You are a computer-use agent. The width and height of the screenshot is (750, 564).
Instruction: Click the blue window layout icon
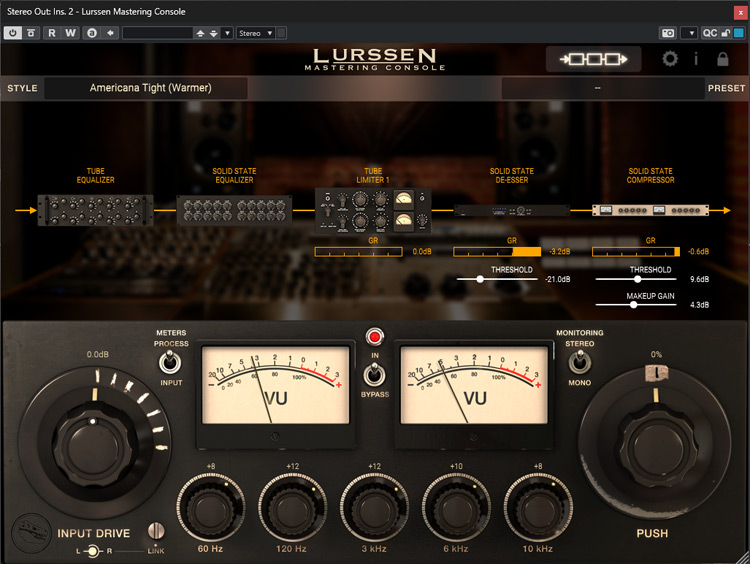coord(739,33)
